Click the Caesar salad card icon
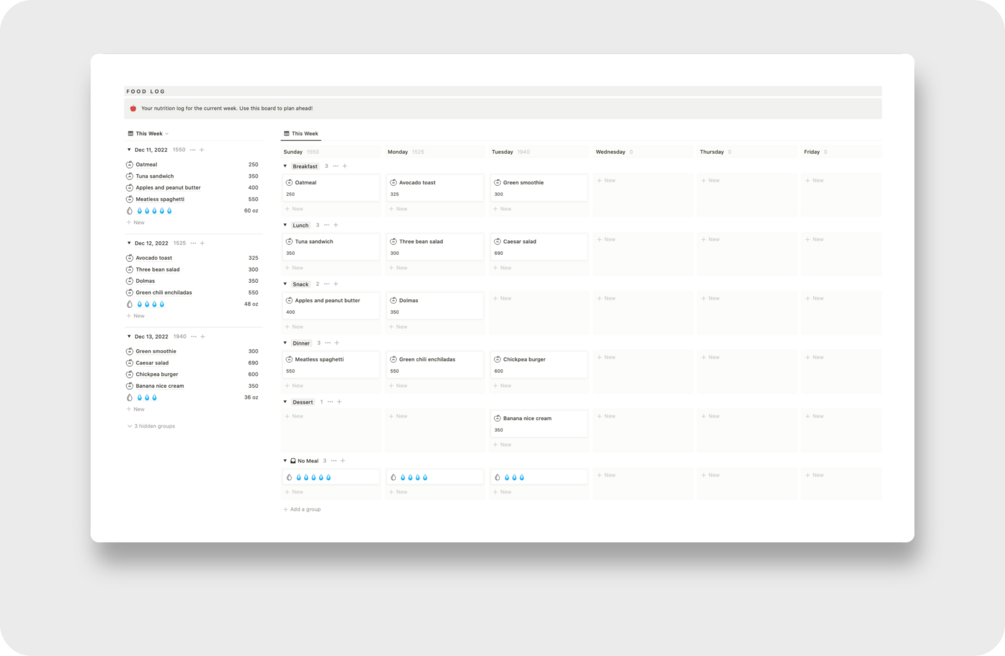 click(497, 242)
